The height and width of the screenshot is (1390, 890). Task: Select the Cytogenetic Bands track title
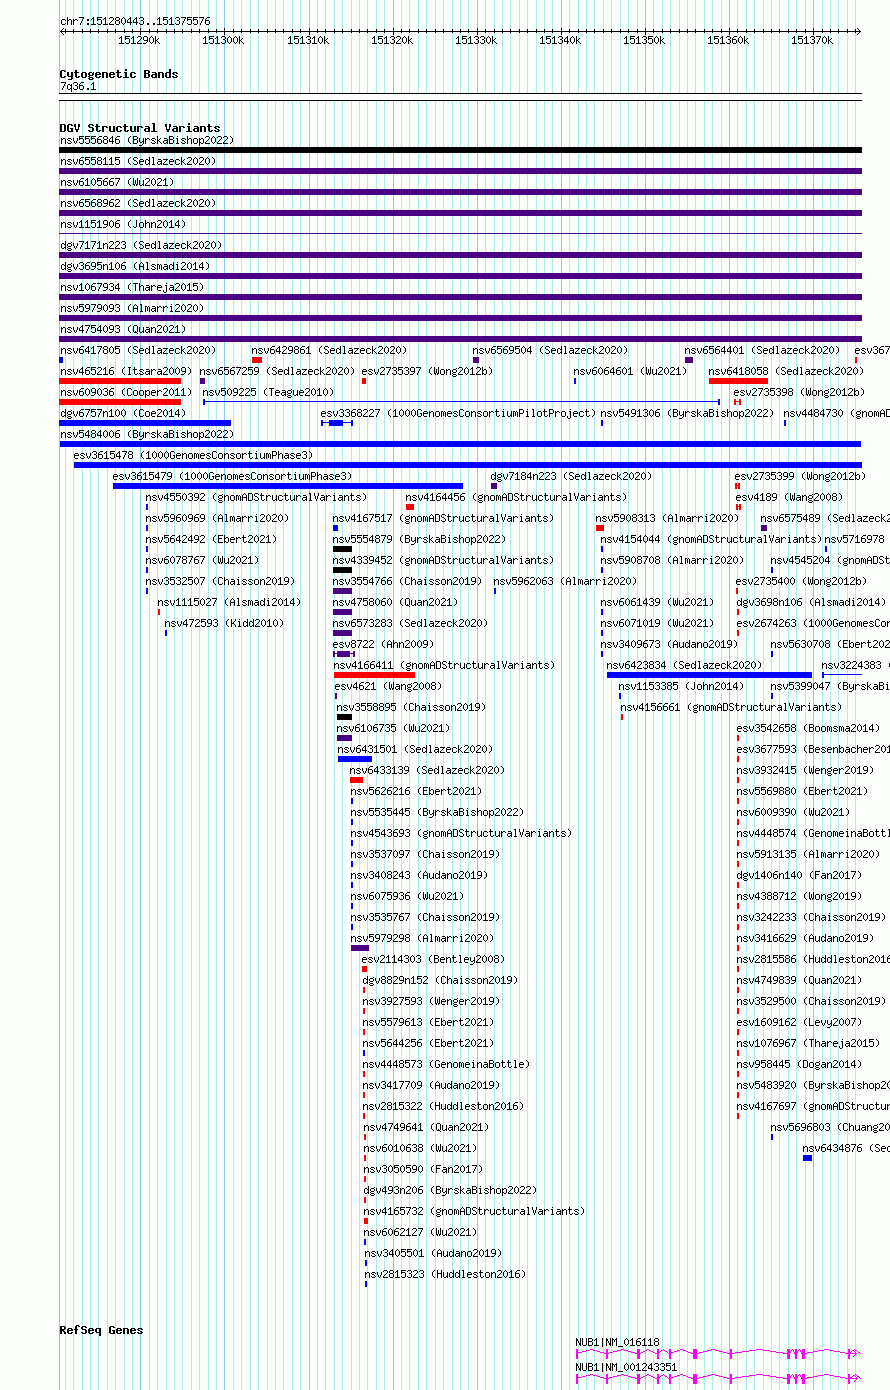coord(119,74)
